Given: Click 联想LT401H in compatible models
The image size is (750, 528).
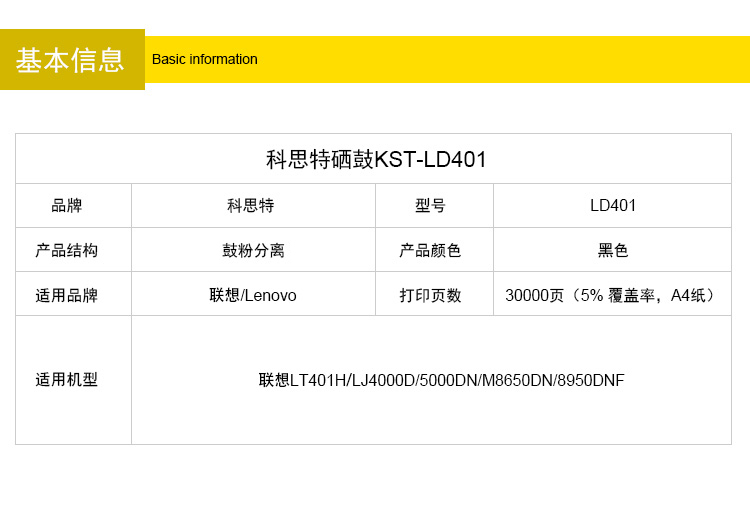Looking at the screenshot, I should [302, 380].
